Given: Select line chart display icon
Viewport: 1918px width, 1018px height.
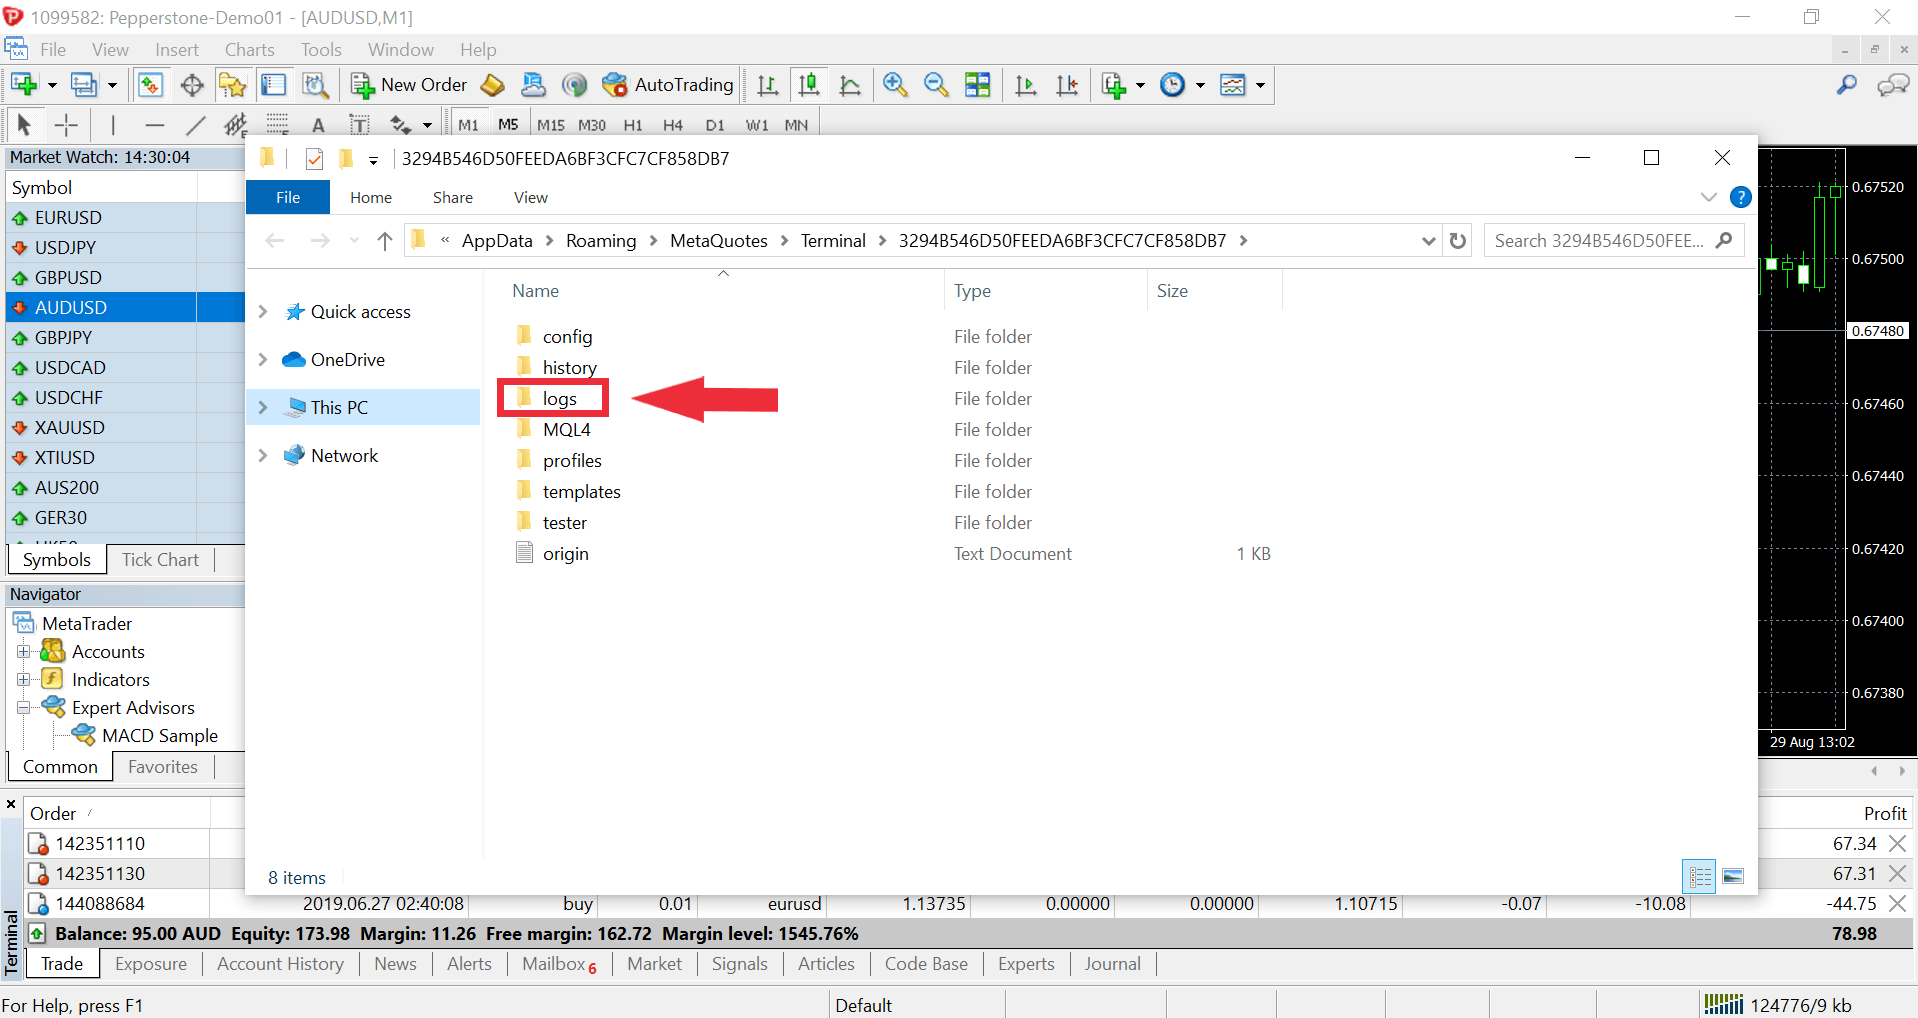Looking at the screenshot, I should 850,85.
